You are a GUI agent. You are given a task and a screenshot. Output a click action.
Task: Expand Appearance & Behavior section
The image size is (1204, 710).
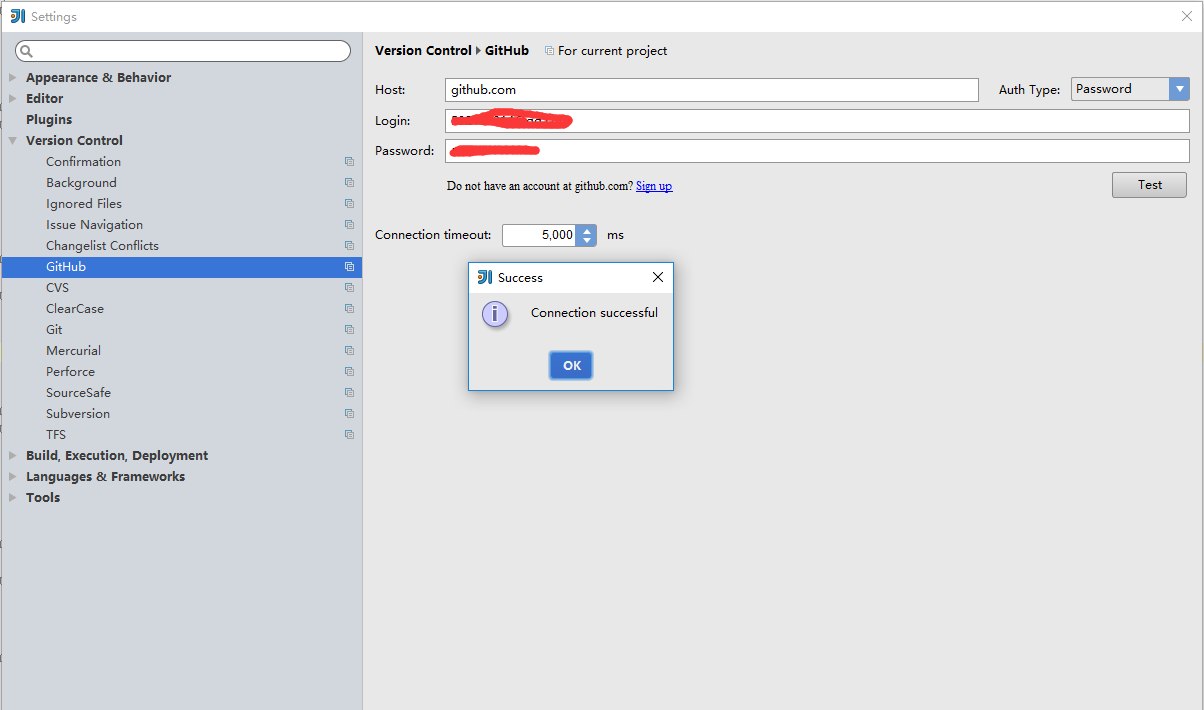tap(13, 77)
